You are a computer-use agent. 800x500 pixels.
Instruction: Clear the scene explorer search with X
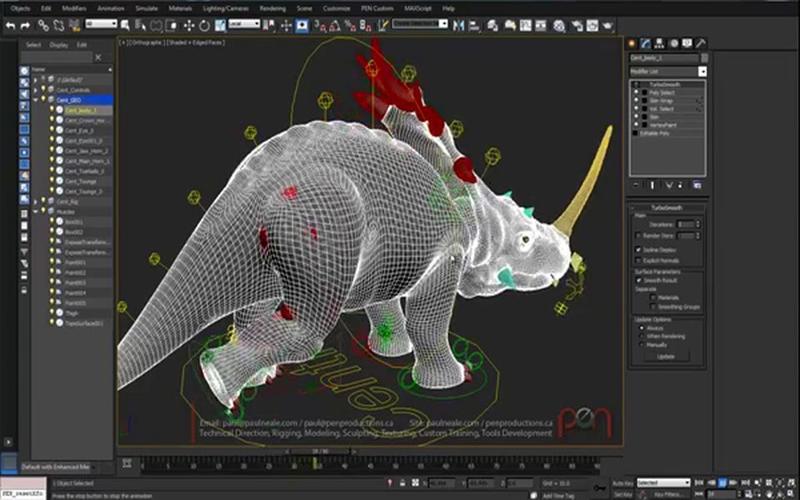[x=98, y=57]
